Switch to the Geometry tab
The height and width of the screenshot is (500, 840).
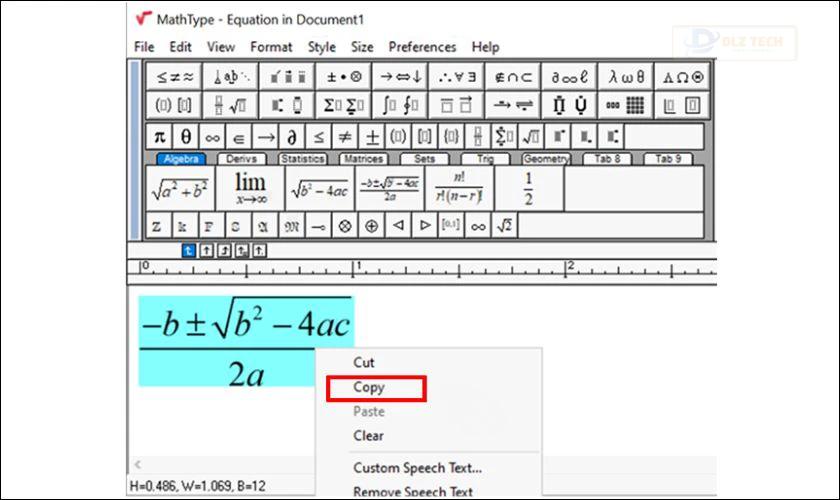(546, 159)
